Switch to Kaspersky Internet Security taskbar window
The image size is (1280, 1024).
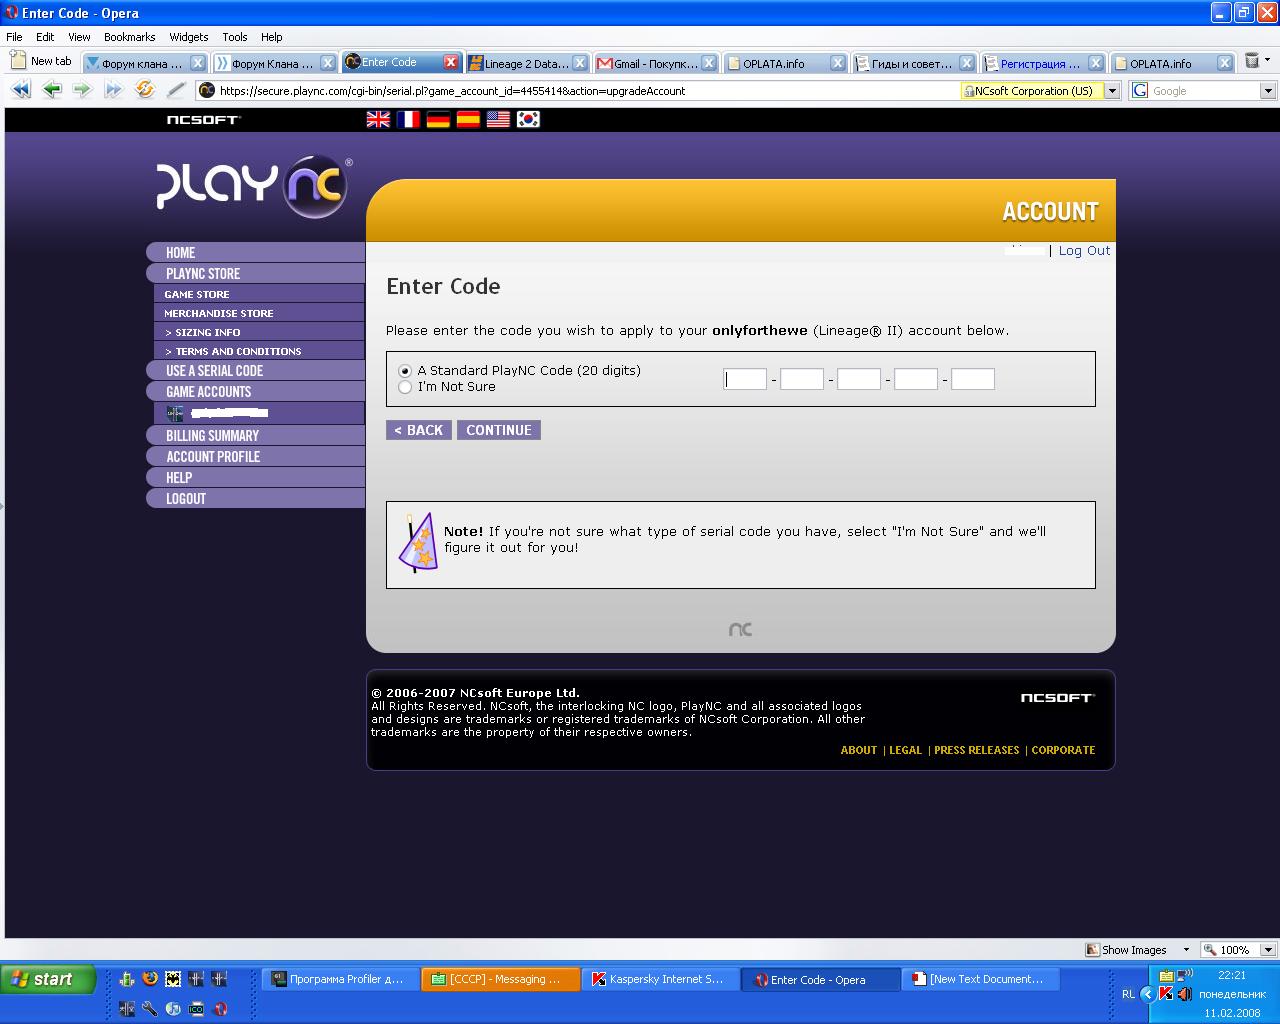coord(659,980)
